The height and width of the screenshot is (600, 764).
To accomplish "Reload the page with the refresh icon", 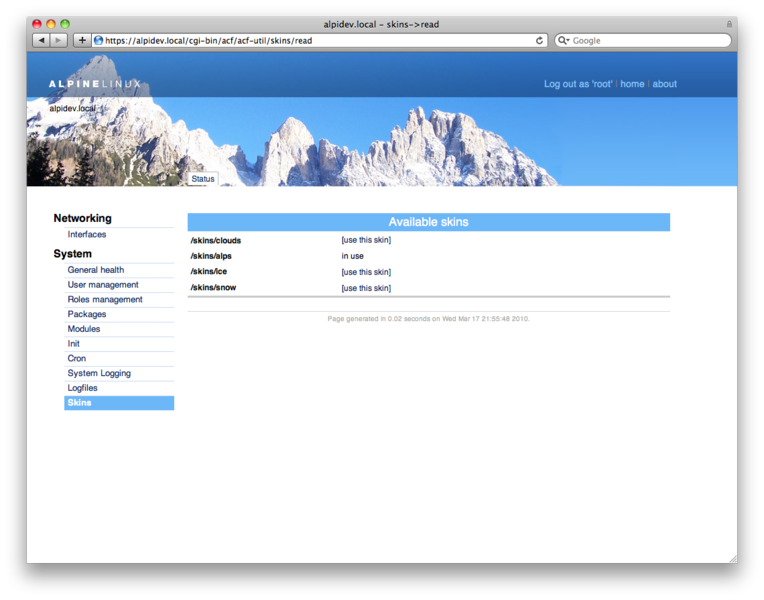I will 539,40.
